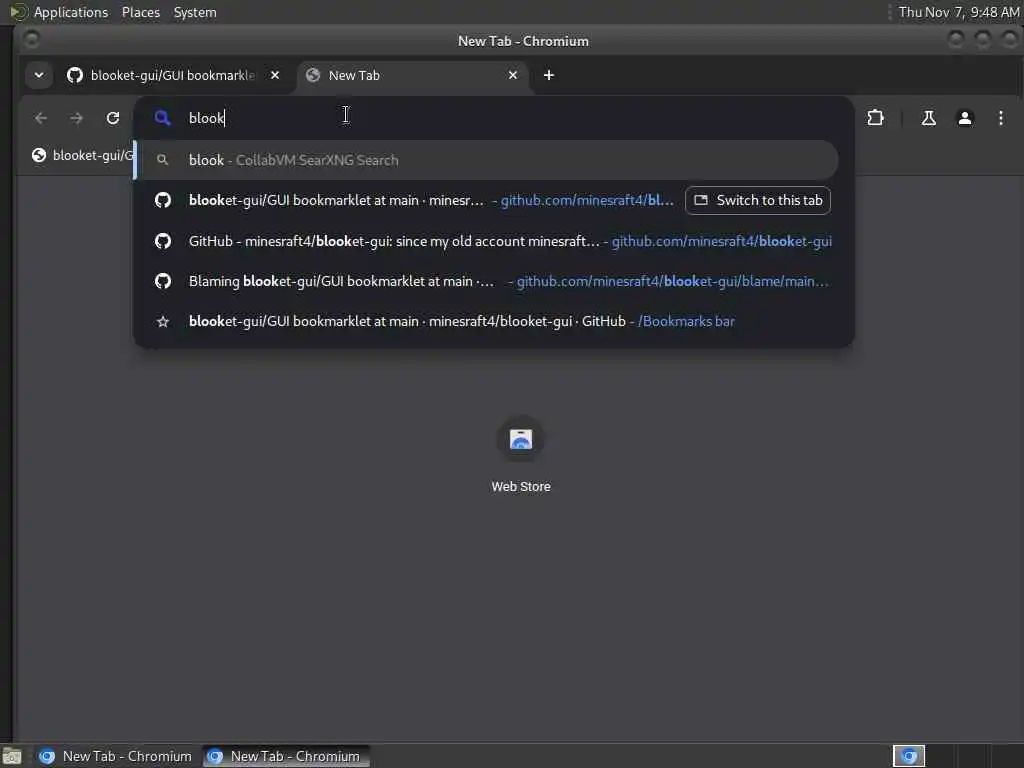This screenshot has width=1024, height=768.
Task: Select 'blook - CollabVM SearXNG Search' suggestion
Action: point(487,160)
